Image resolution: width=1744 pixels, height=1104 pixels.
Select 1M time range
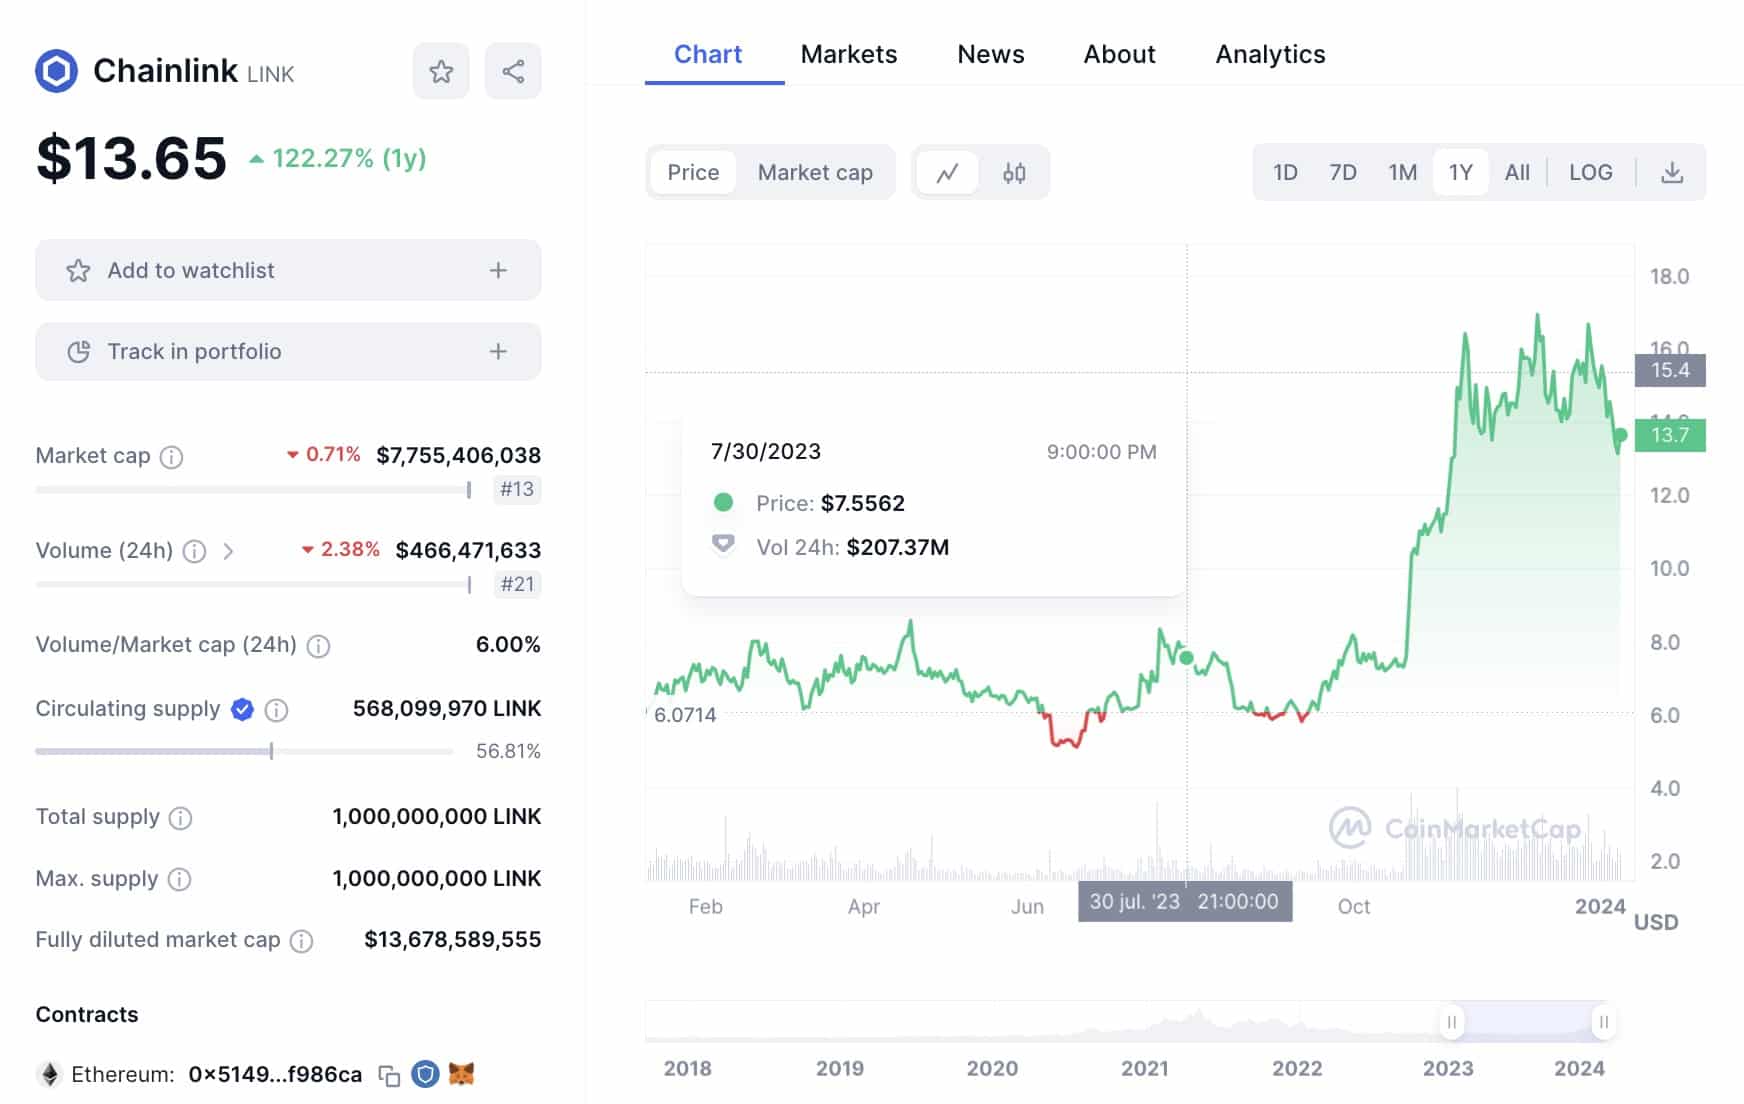pos(1402,173)
